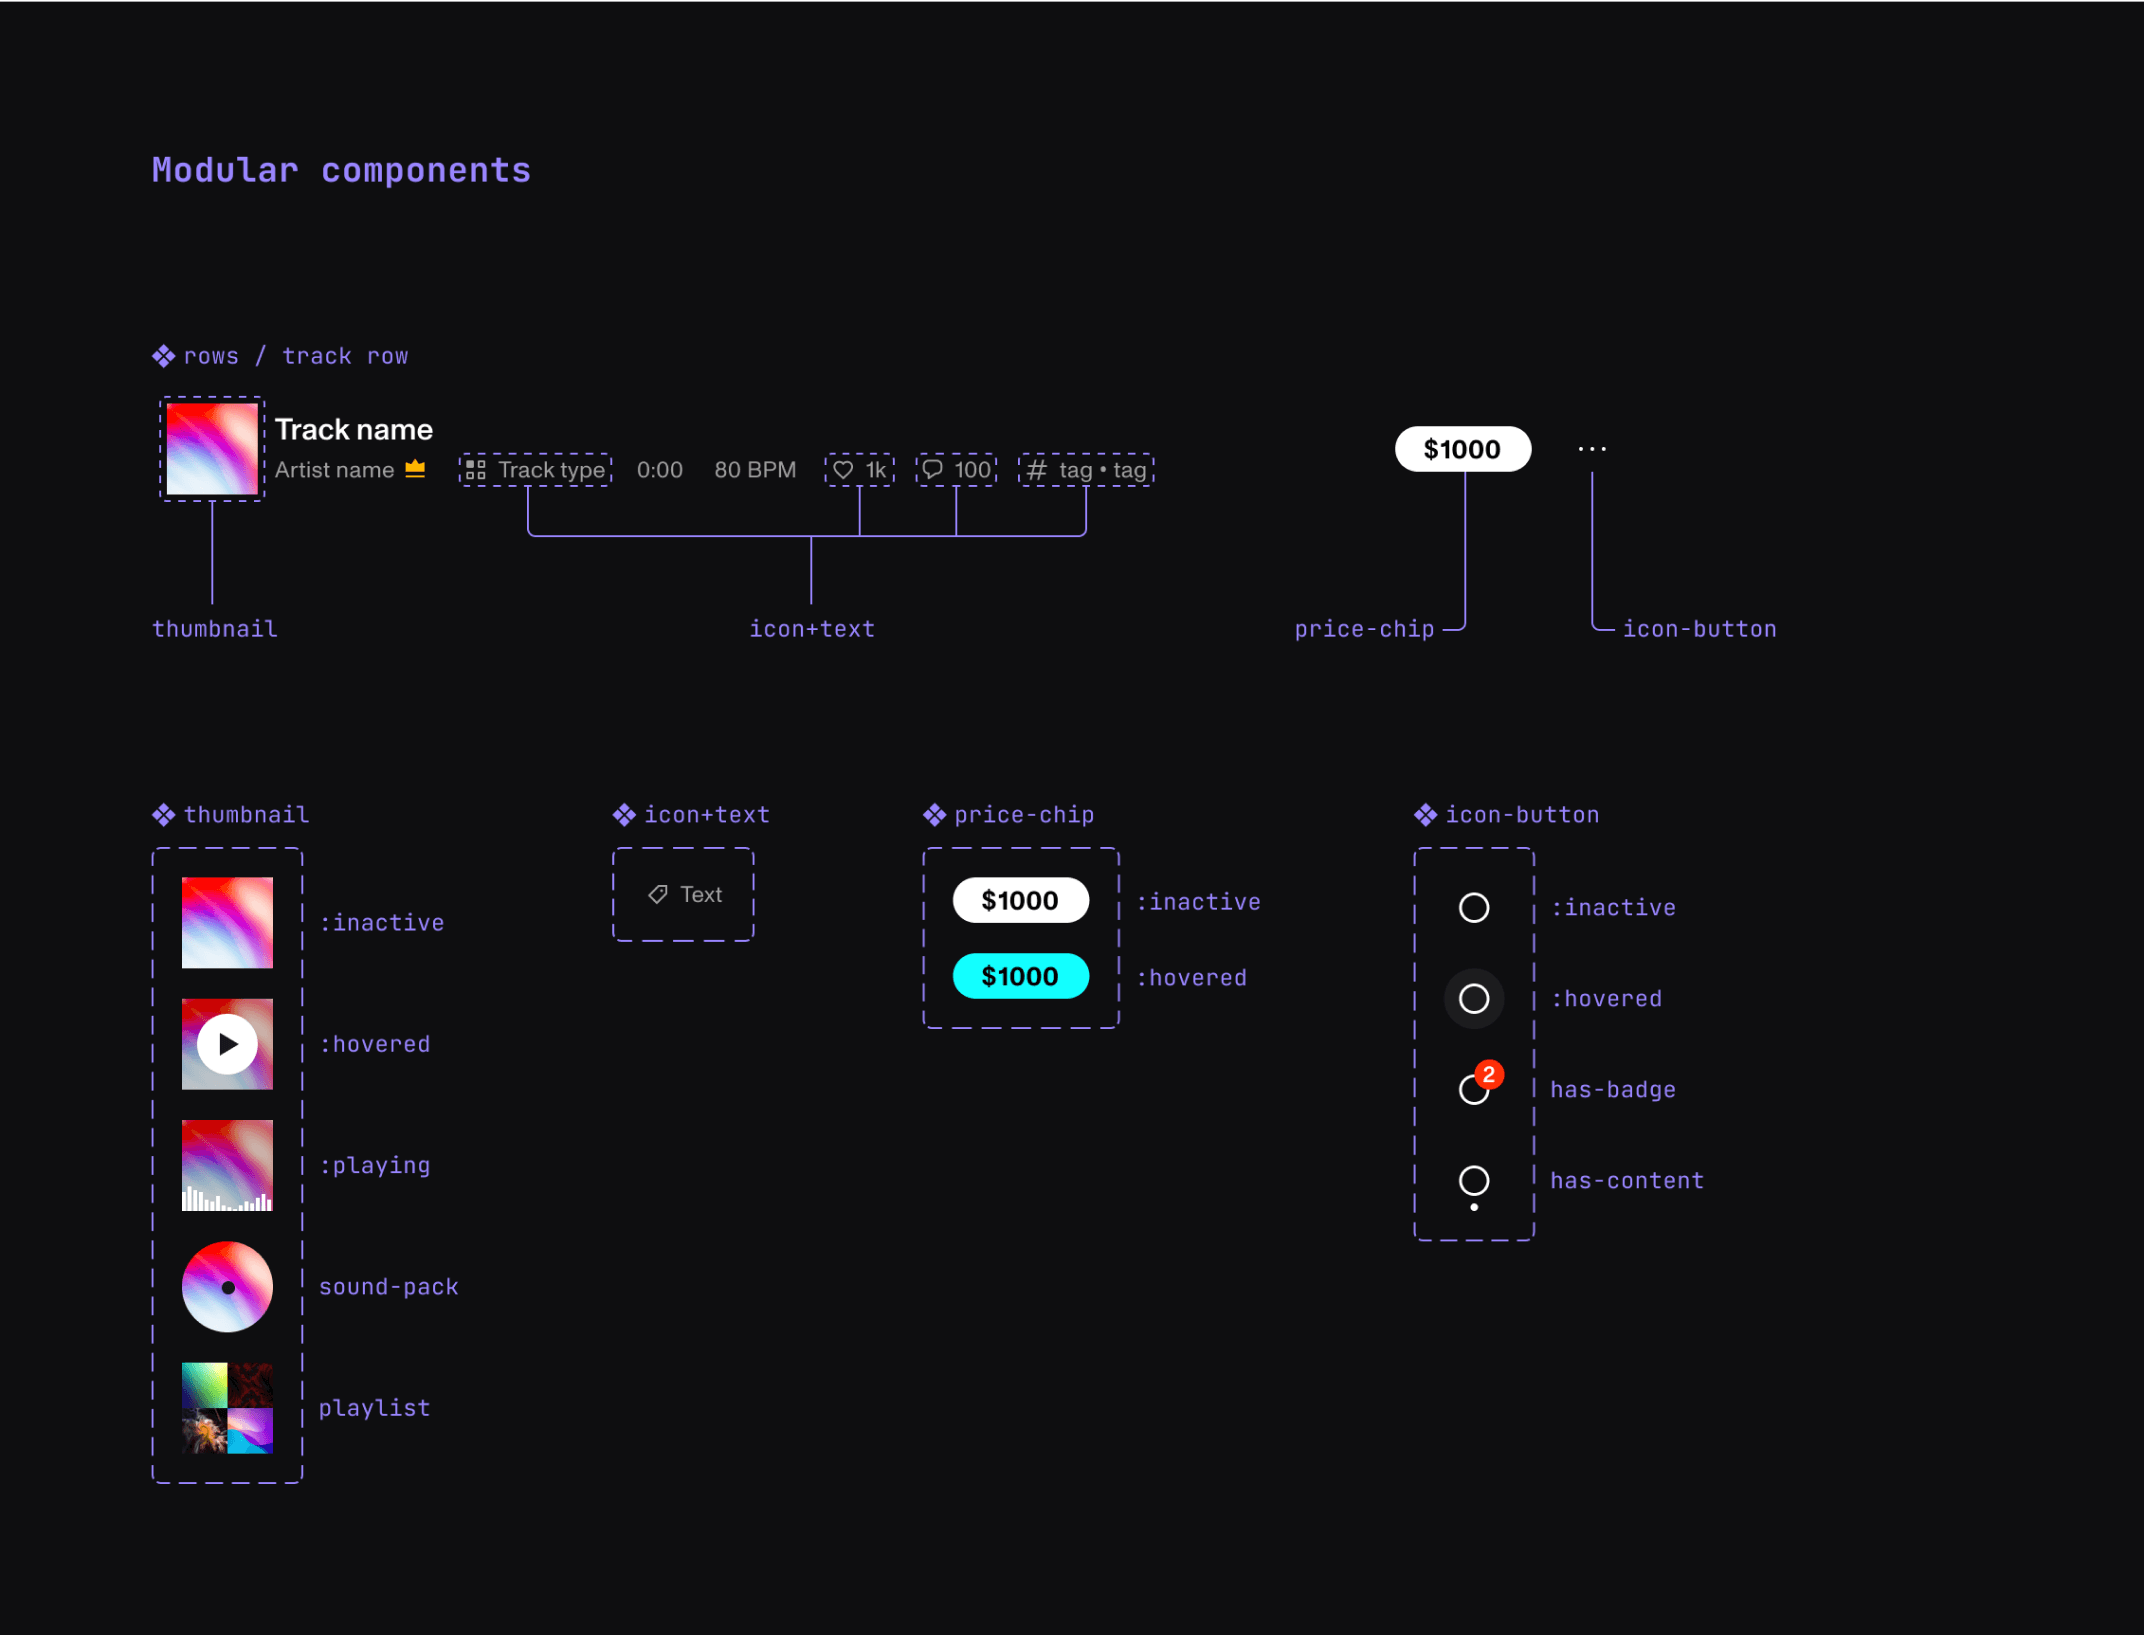Image resolution: width=2144 pixels, height=1635 pixels.
Task: Click the icon-button with red badge
Action: tap(1475, 1088)
